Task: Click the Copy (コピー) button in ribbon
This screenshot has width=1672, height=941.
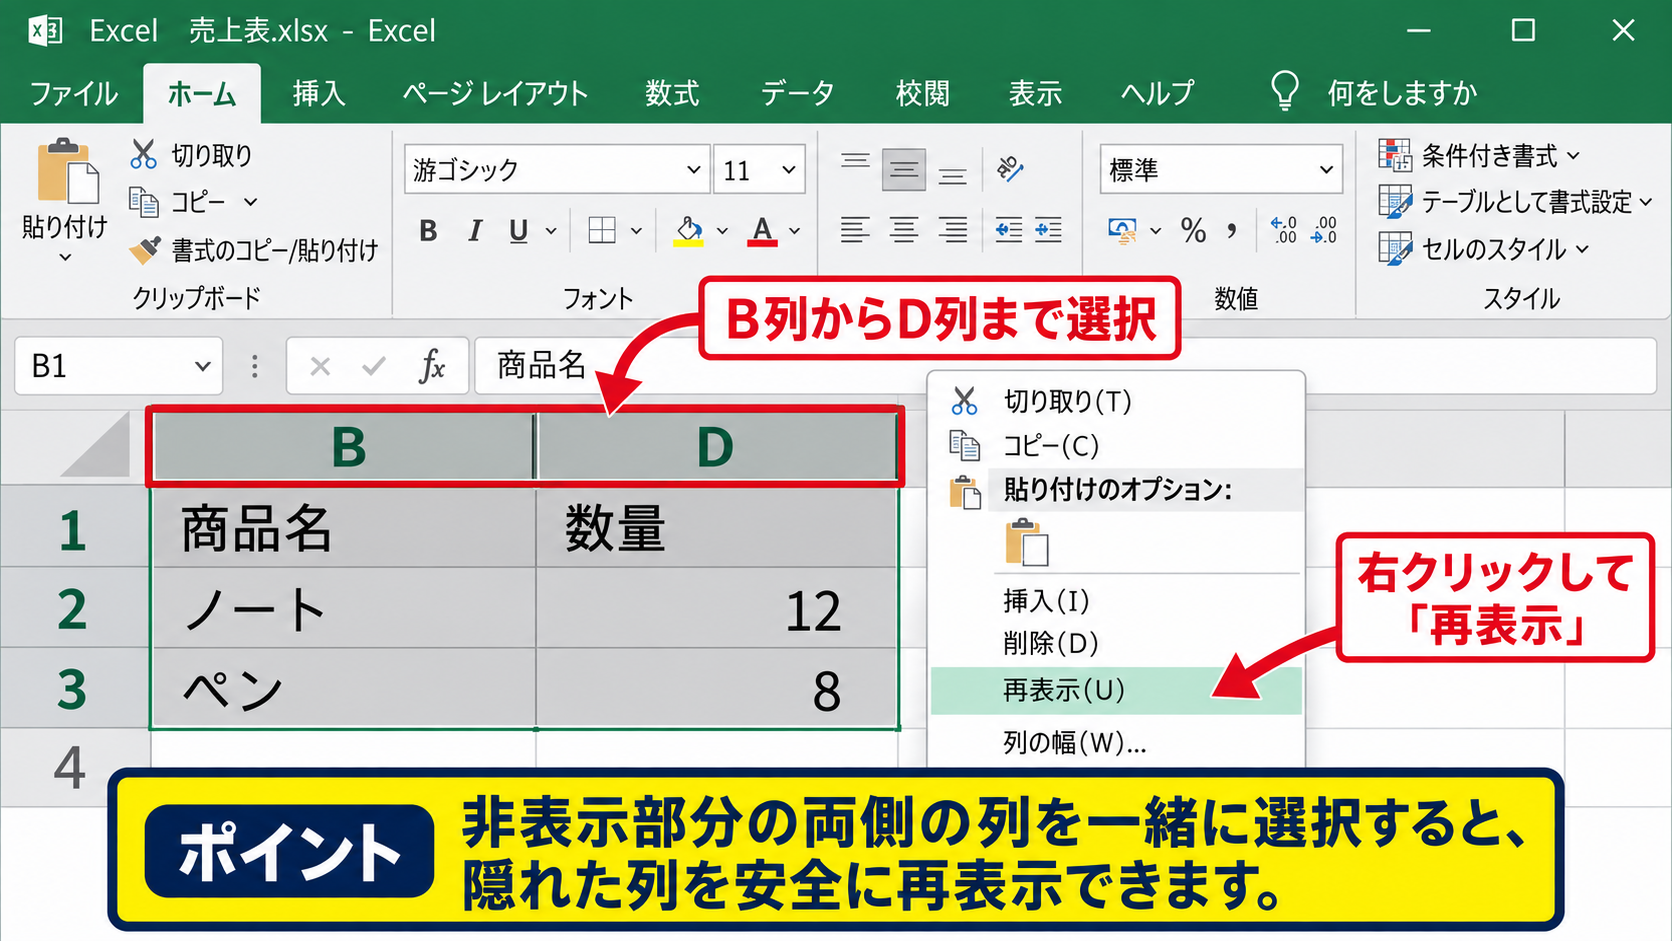Action: pyautogui.click(x=193, y=202)
